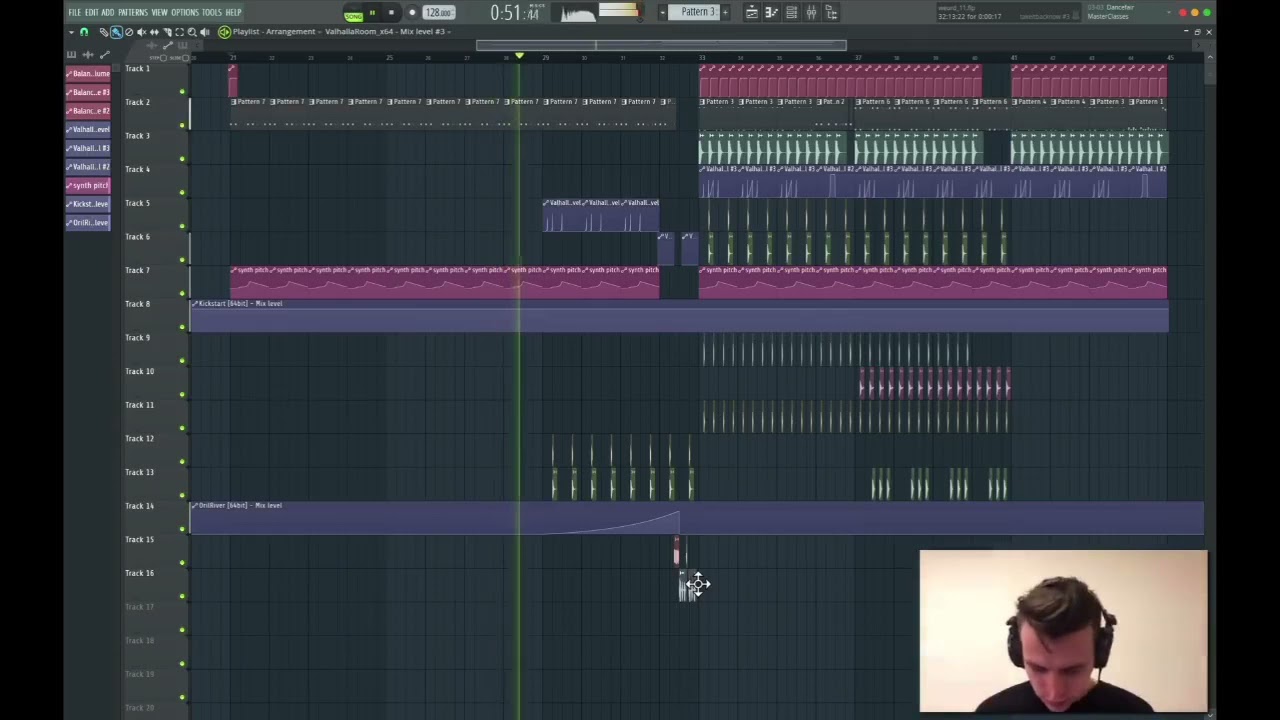1280x720 pixels.
Task: Open the playlist options arrow menu
Action: click(71, 32)
